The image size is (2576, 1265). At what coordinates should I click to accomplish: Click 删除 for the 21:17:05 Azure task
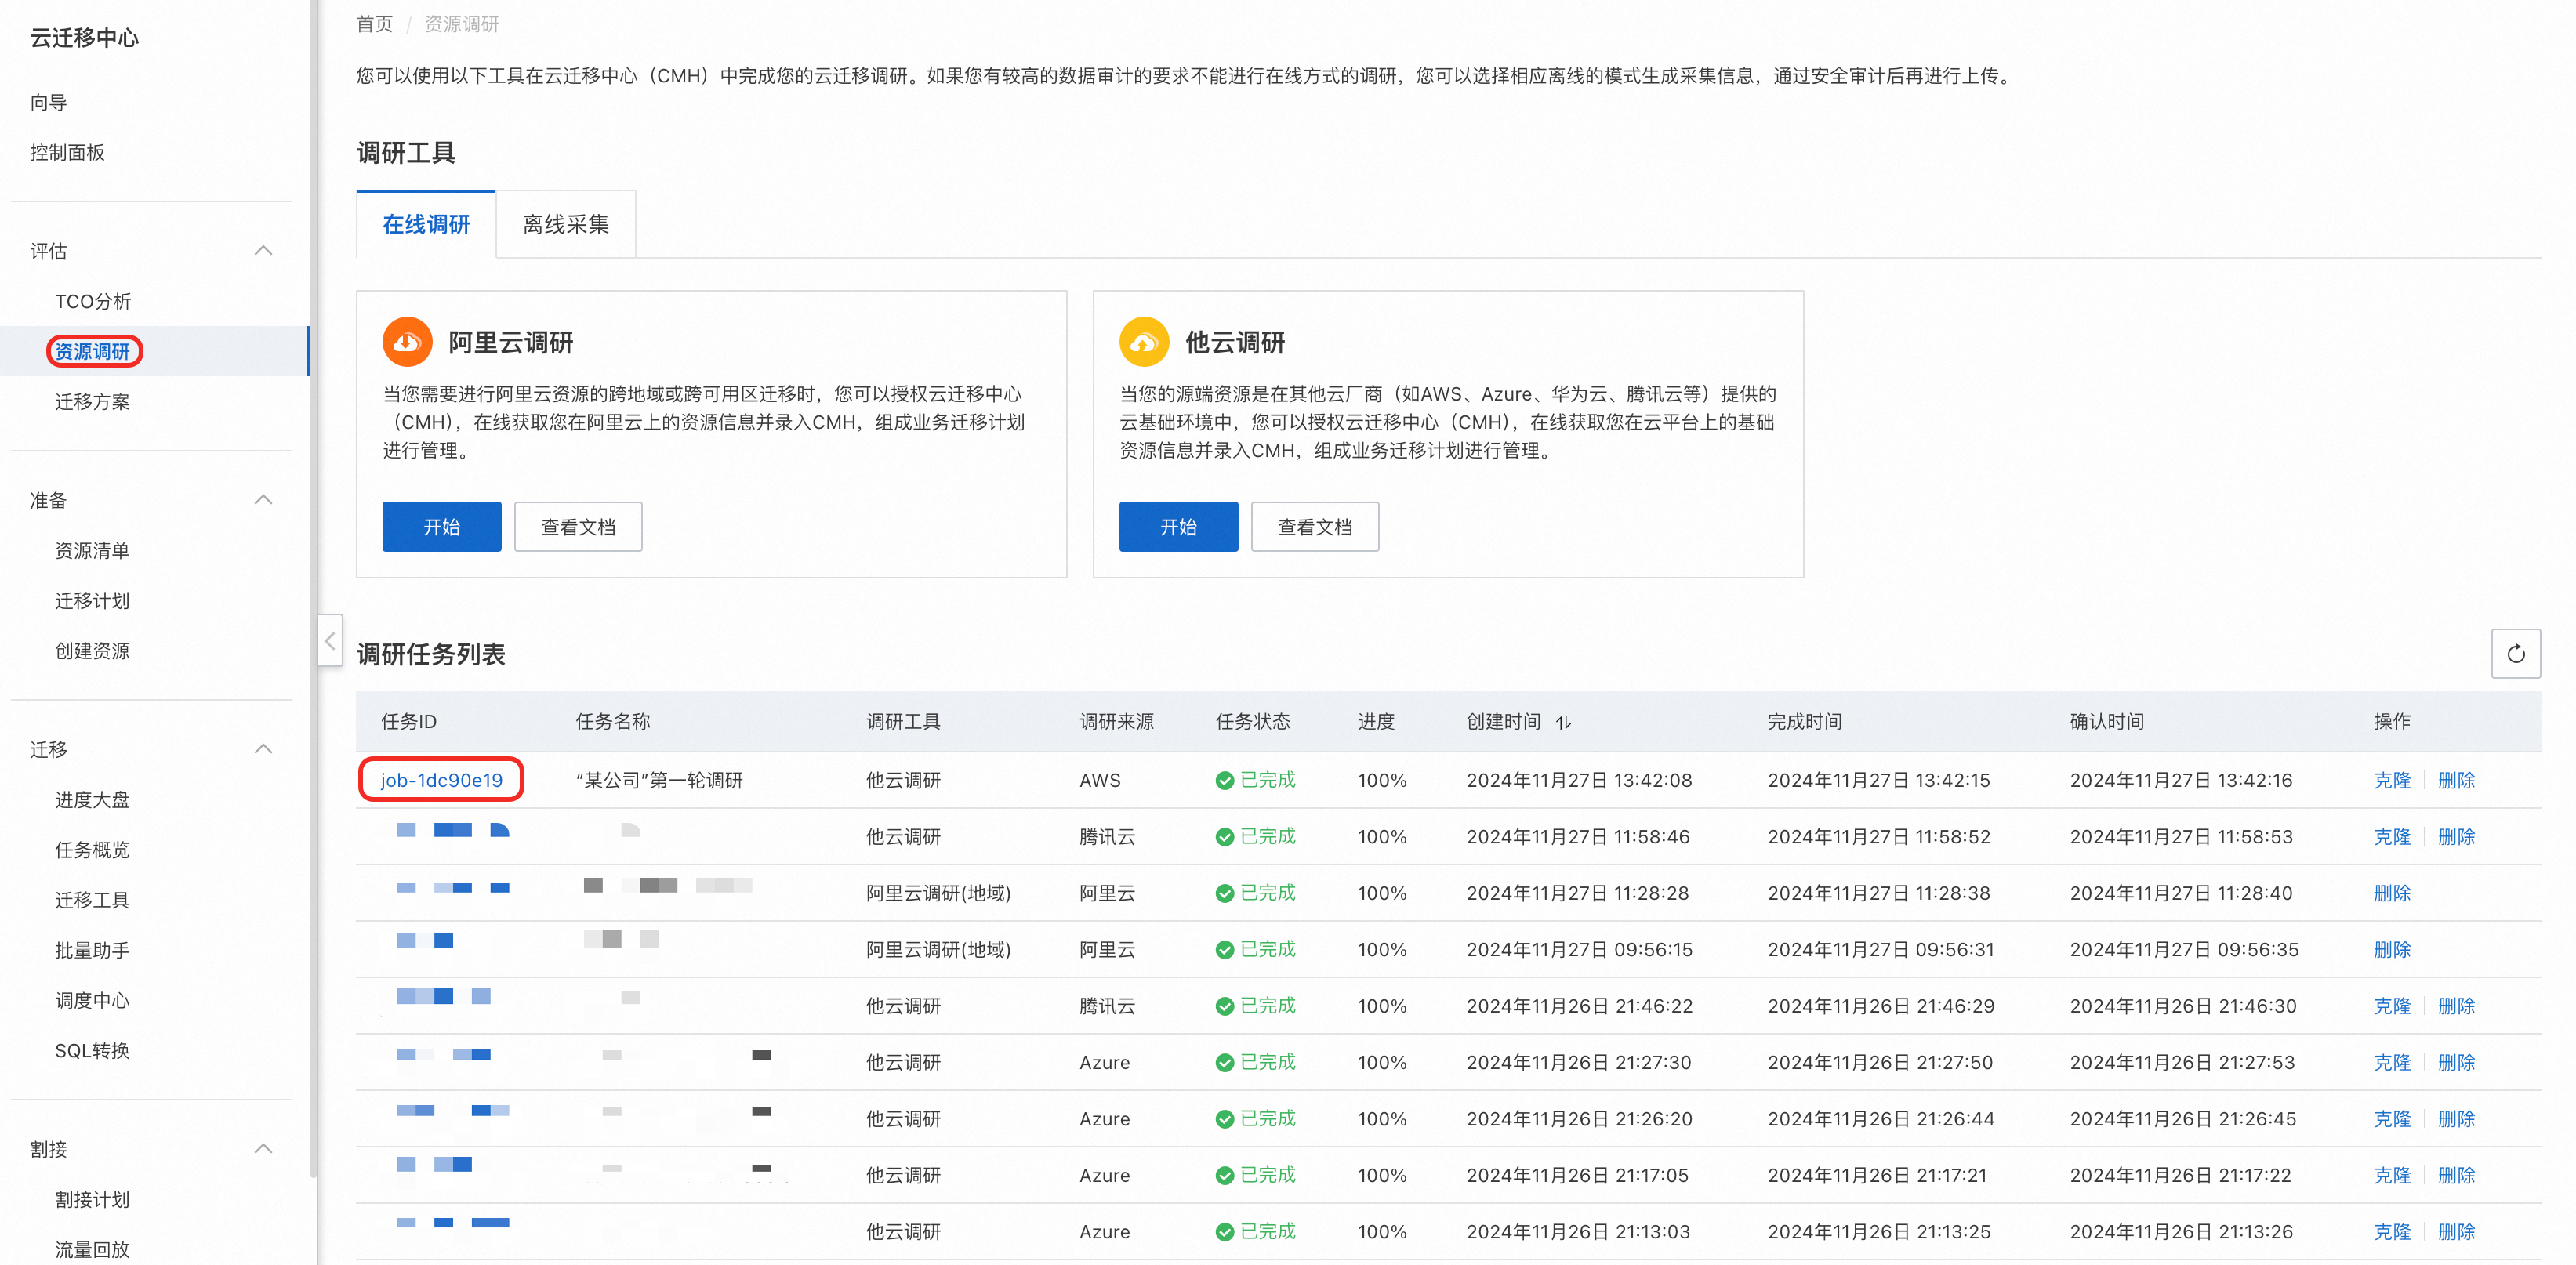tap(2456, 1175)
